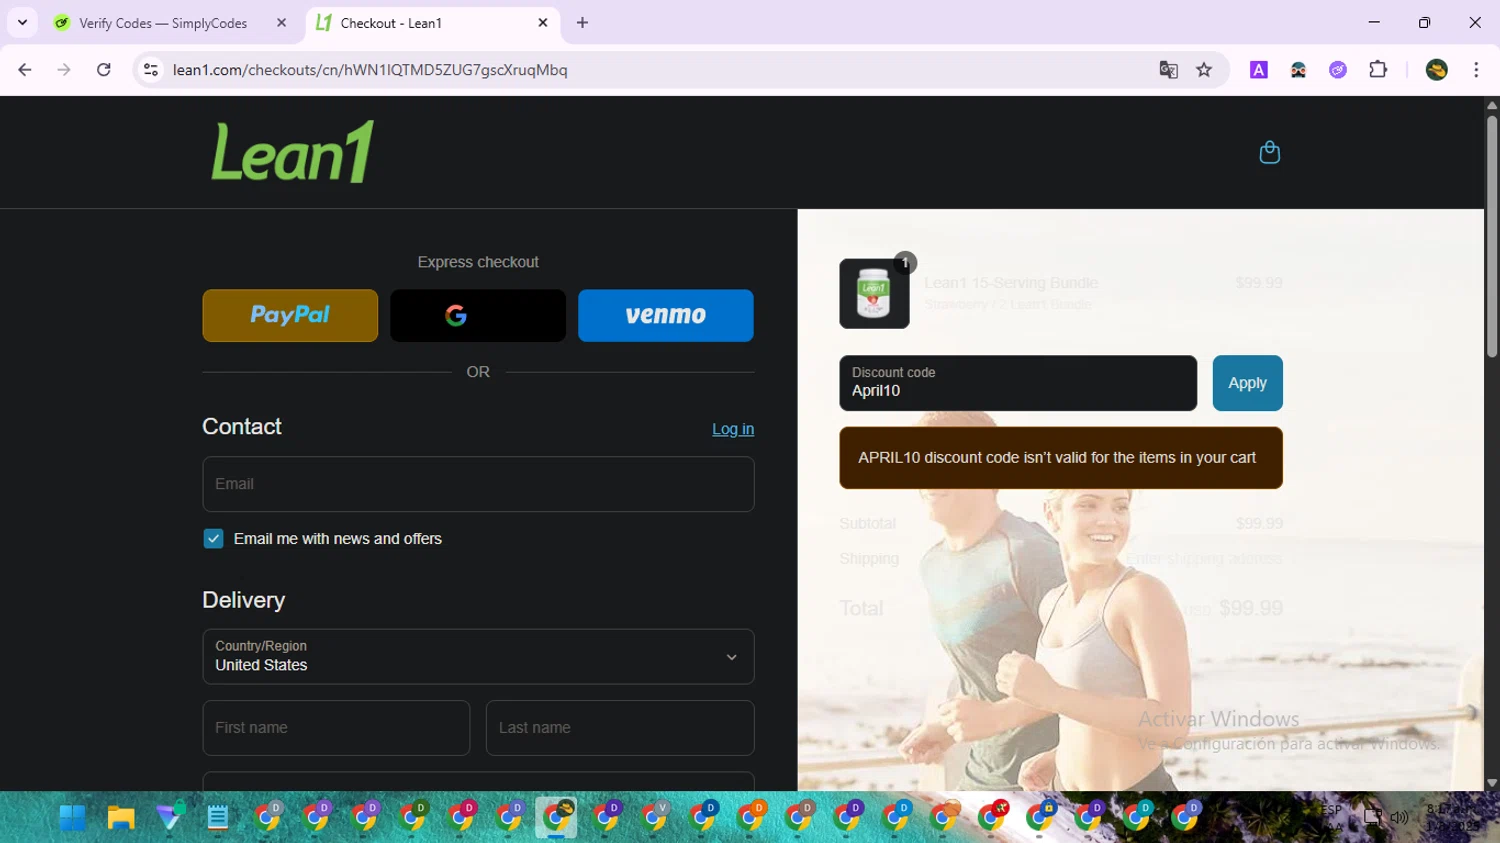Screen dimensions: 1500x843
Task: Pay with the Google Pay button
Action: pyautogui.click(x=478, y=316)
